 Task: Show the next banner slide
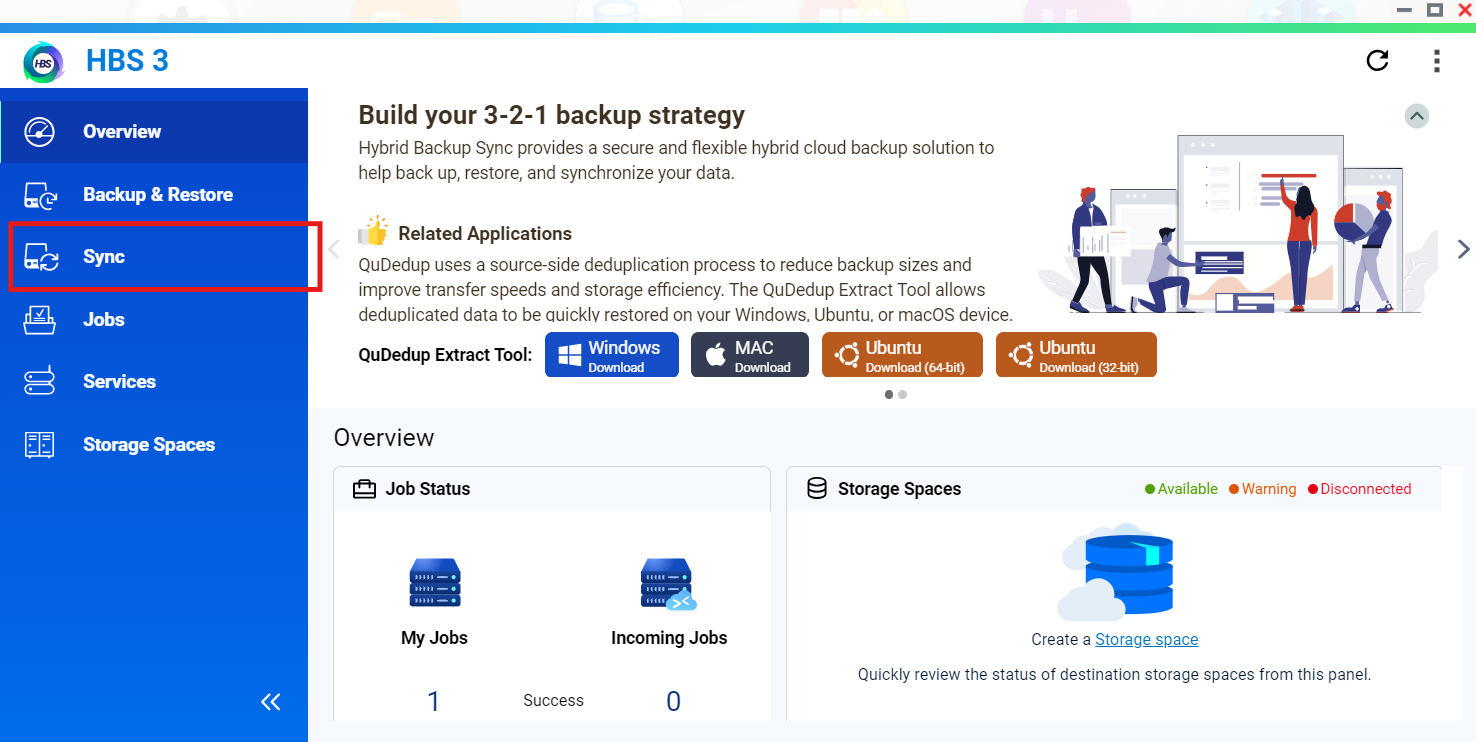coord(1463,249)
